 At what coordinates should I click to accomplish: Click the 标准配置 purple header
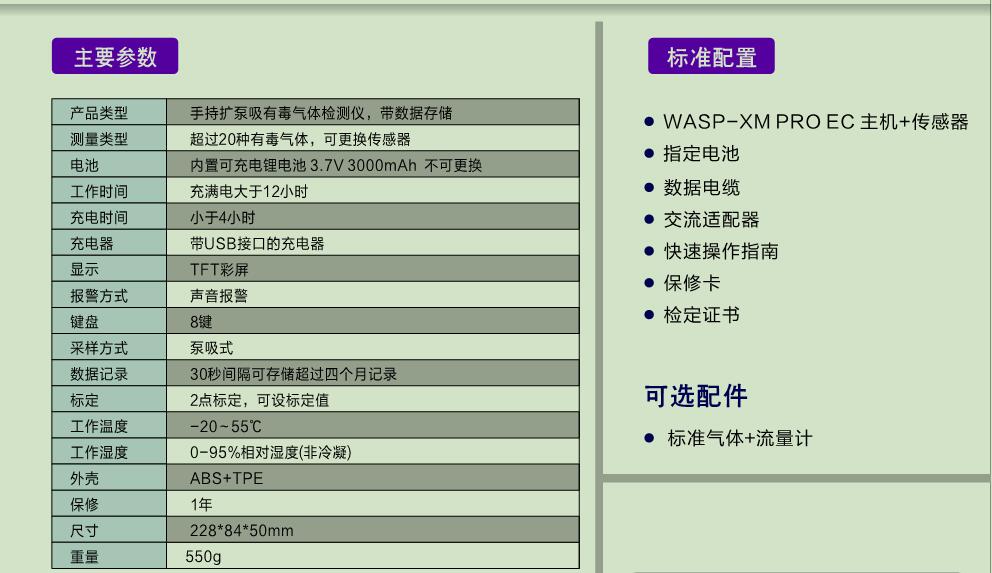click(x=711, y=56)
